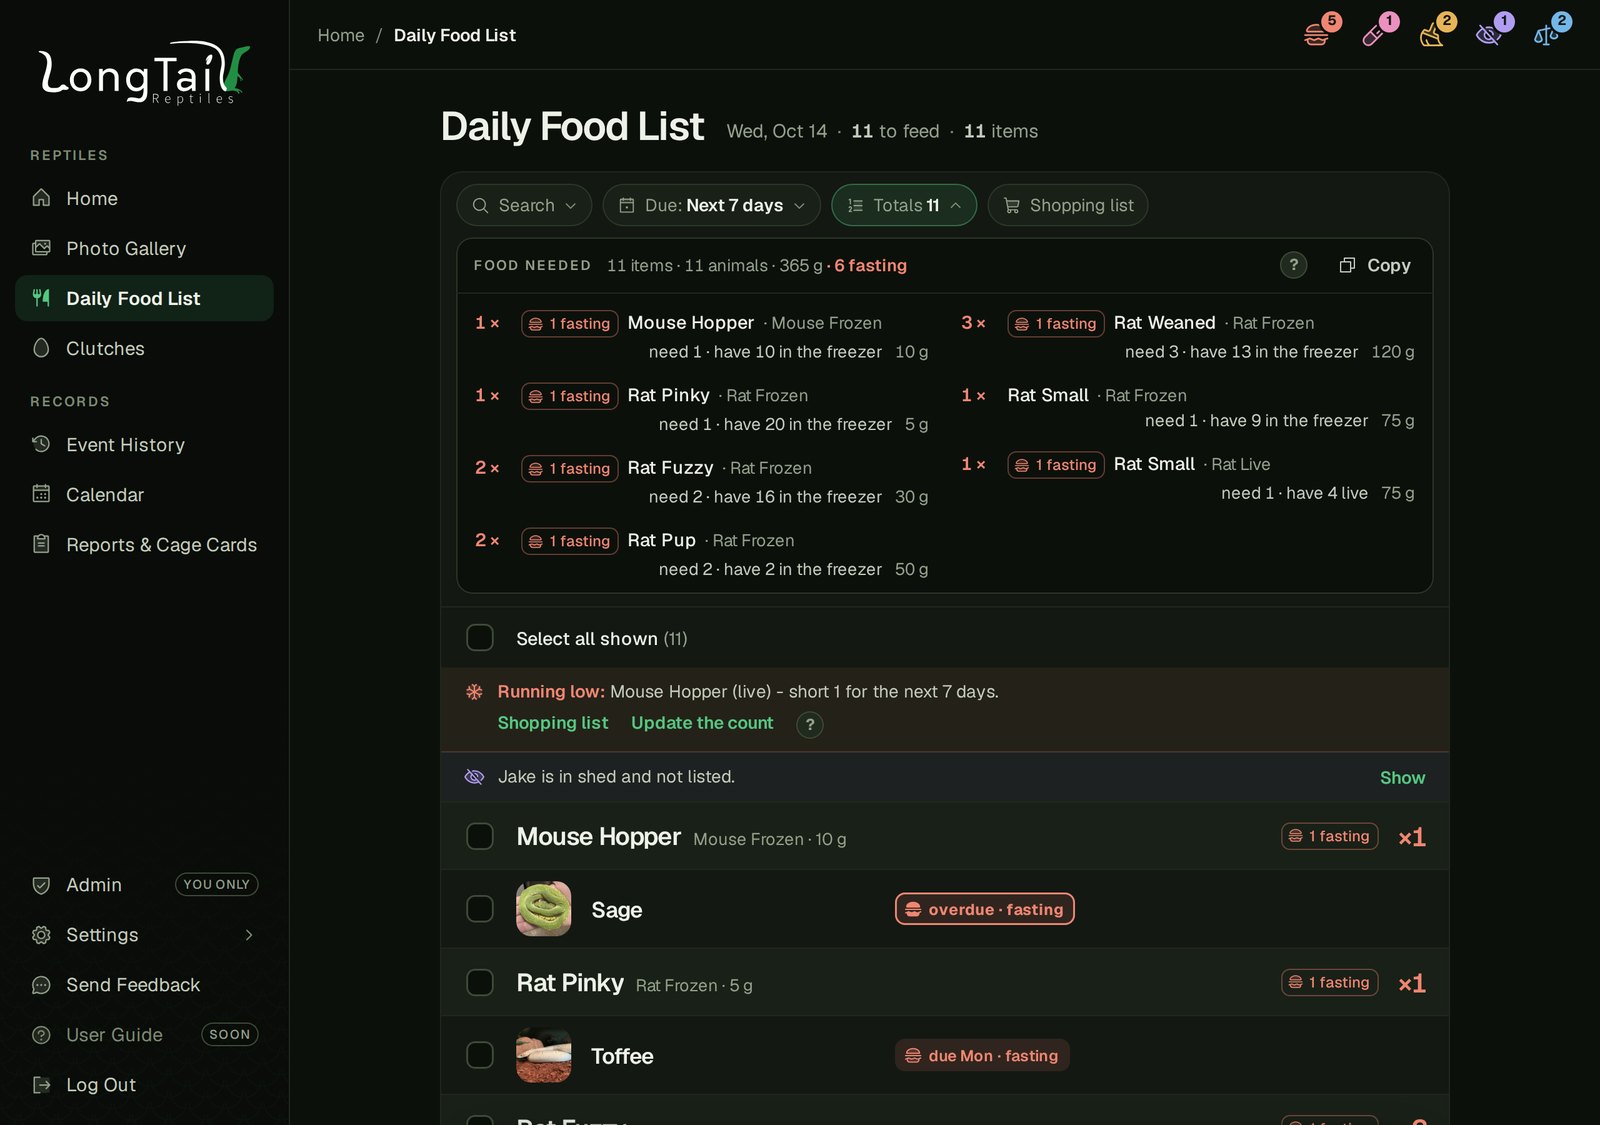Open the cleaning alerts icon with badge 2
The width and height of the screenshot is (1600, 1125).
pyautogui.click(x=1433, y=35)
